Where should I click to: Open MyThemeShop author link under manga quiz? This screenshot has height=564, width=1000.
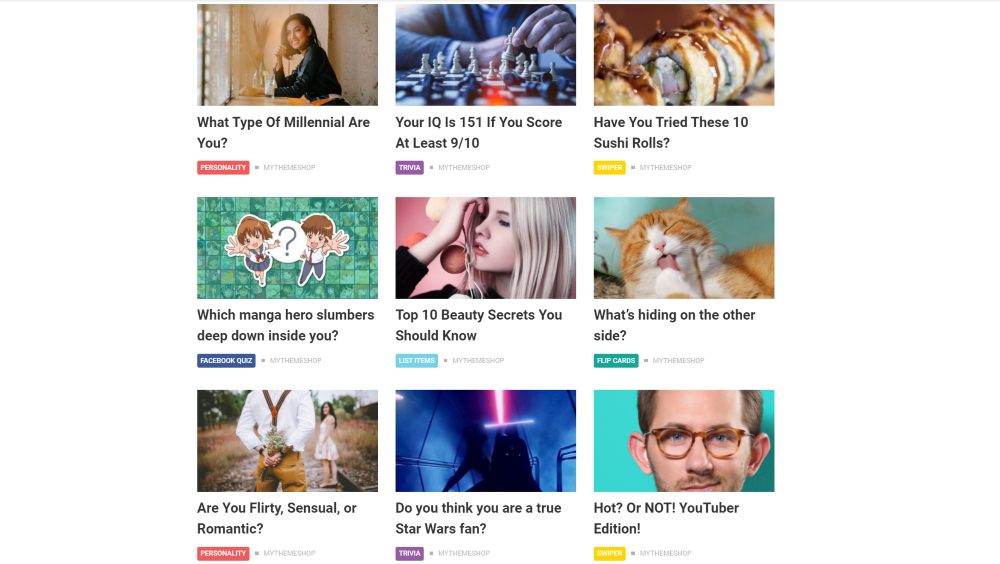(x=295, y=360)
